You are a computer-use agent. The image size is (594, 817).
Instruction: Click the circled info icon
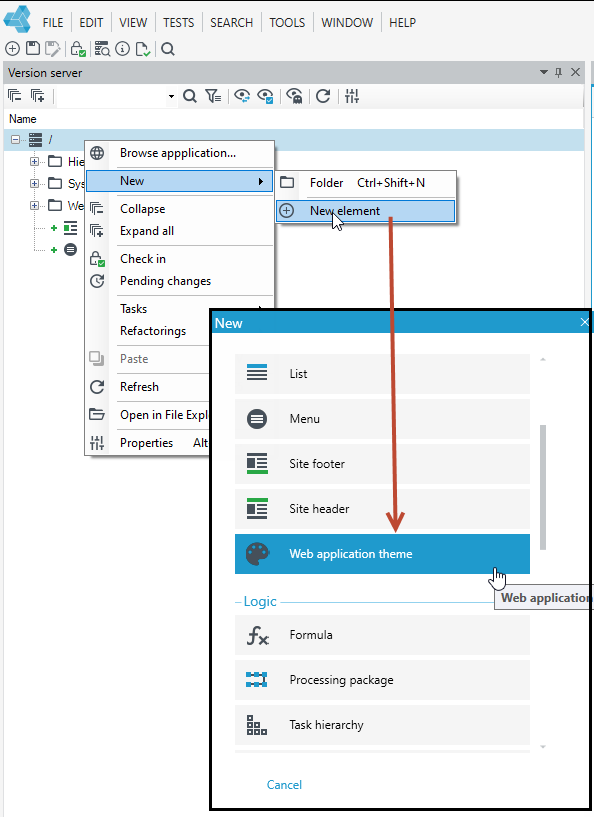pos(122,49)
